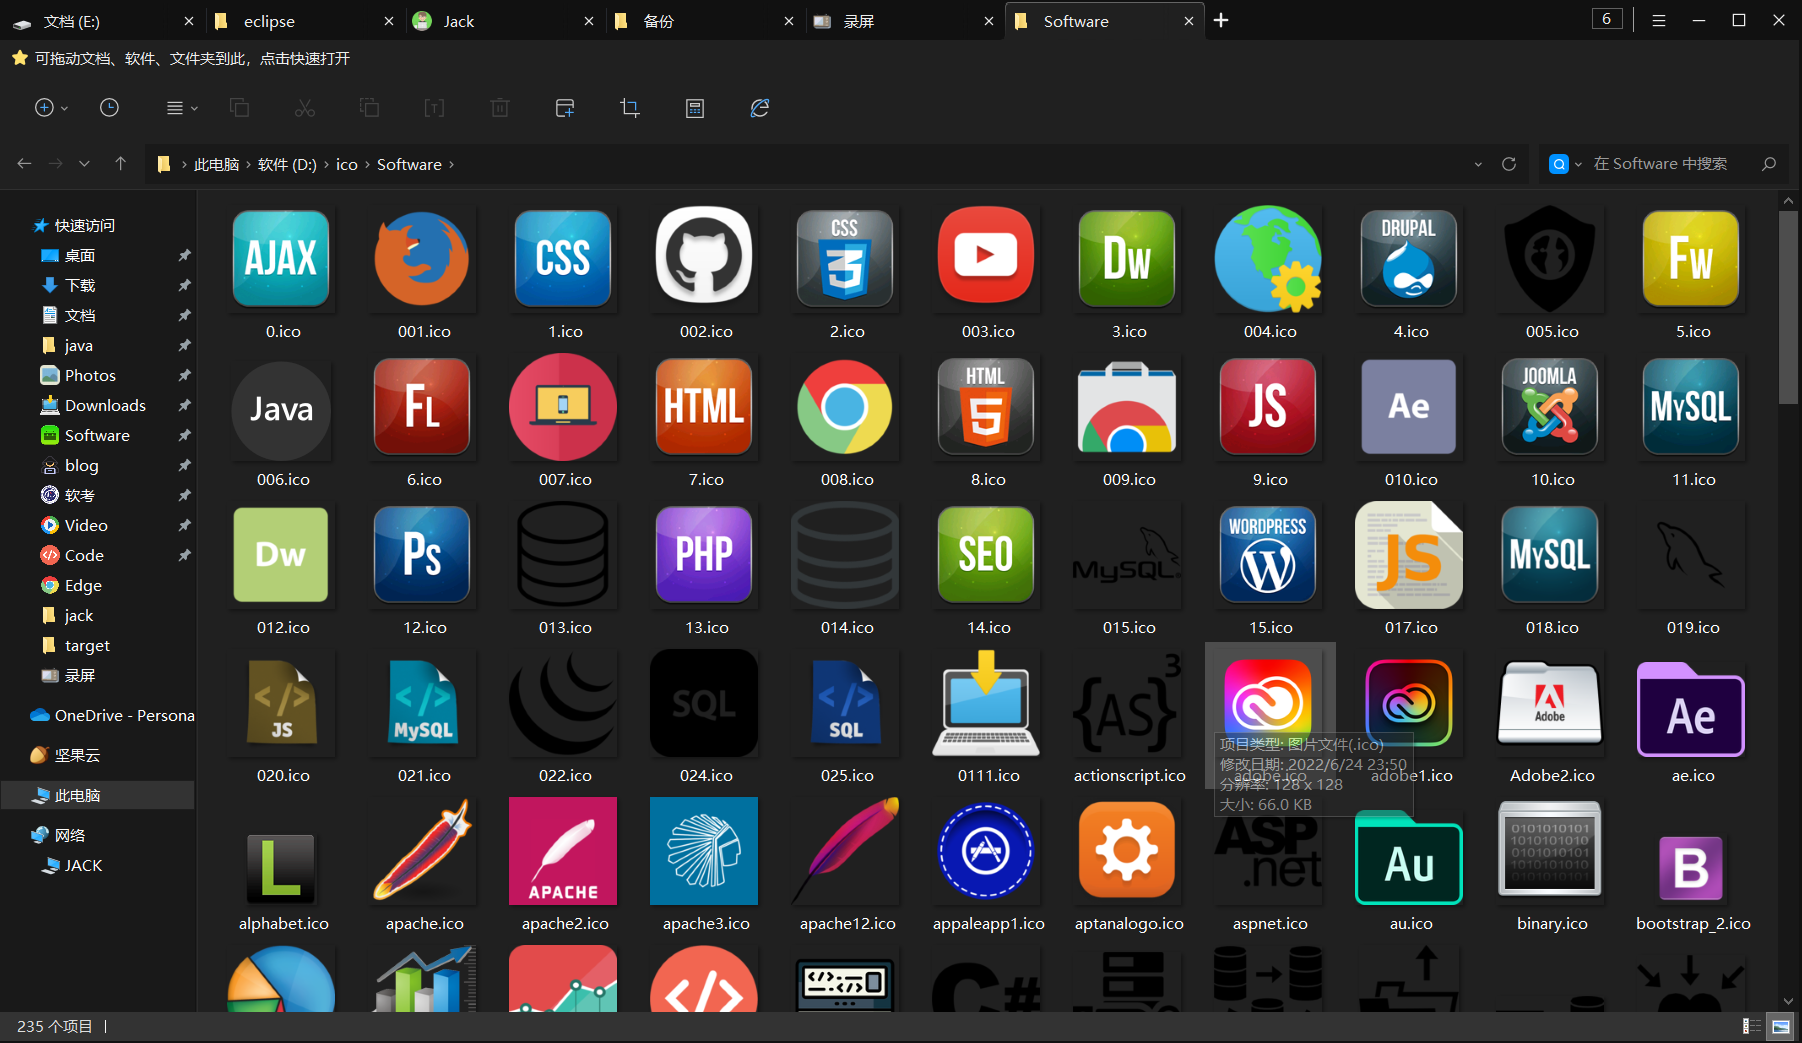This screenshot has width=1802, height=1043.
Task: Switch to details list view in status bar
Action: (1752, 1026)
